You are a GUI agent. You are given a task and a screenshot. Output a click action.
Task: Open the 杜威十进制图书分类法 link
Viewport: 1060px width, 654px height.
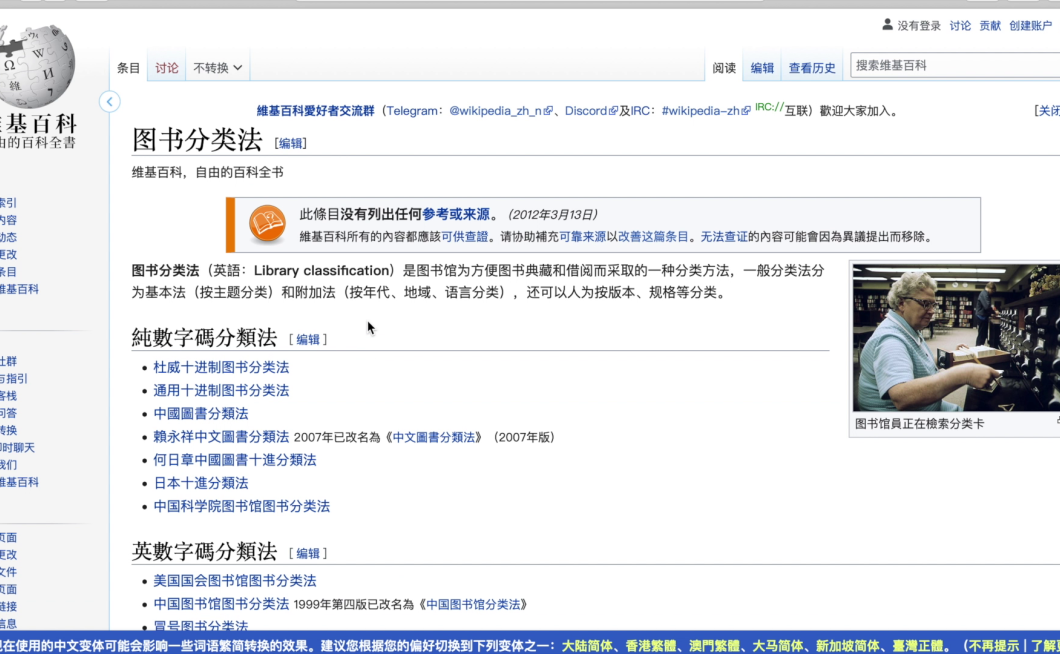(221, 367)
